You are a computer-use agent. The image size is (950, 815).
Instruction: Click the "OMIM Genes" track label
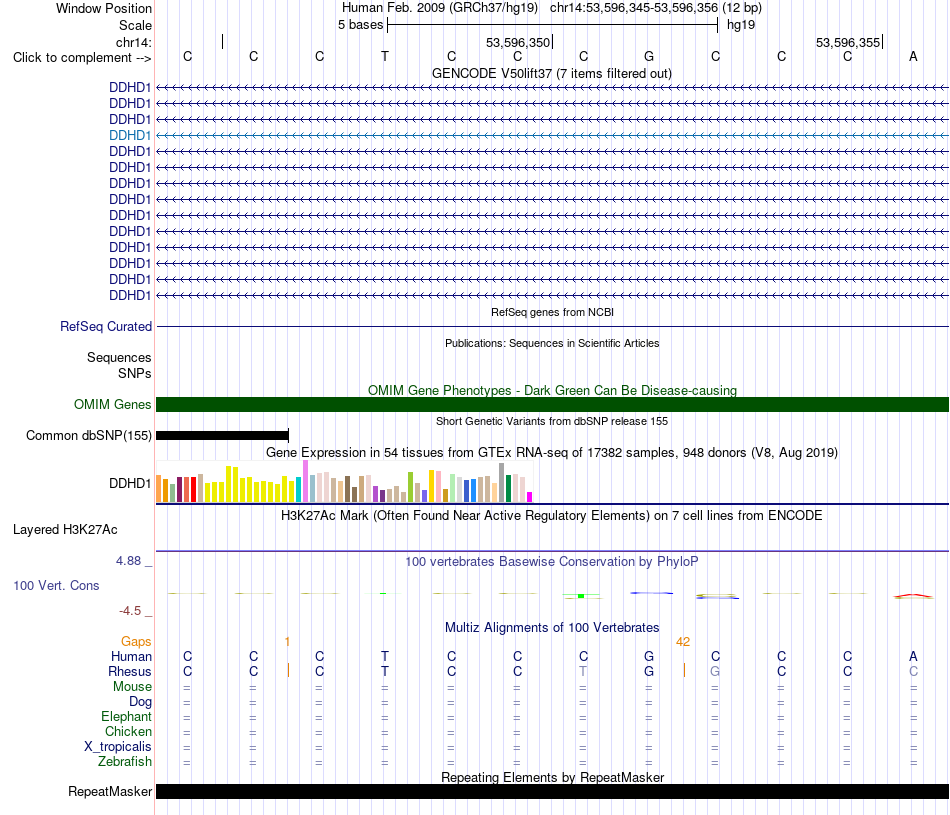[x=112, y=404]
